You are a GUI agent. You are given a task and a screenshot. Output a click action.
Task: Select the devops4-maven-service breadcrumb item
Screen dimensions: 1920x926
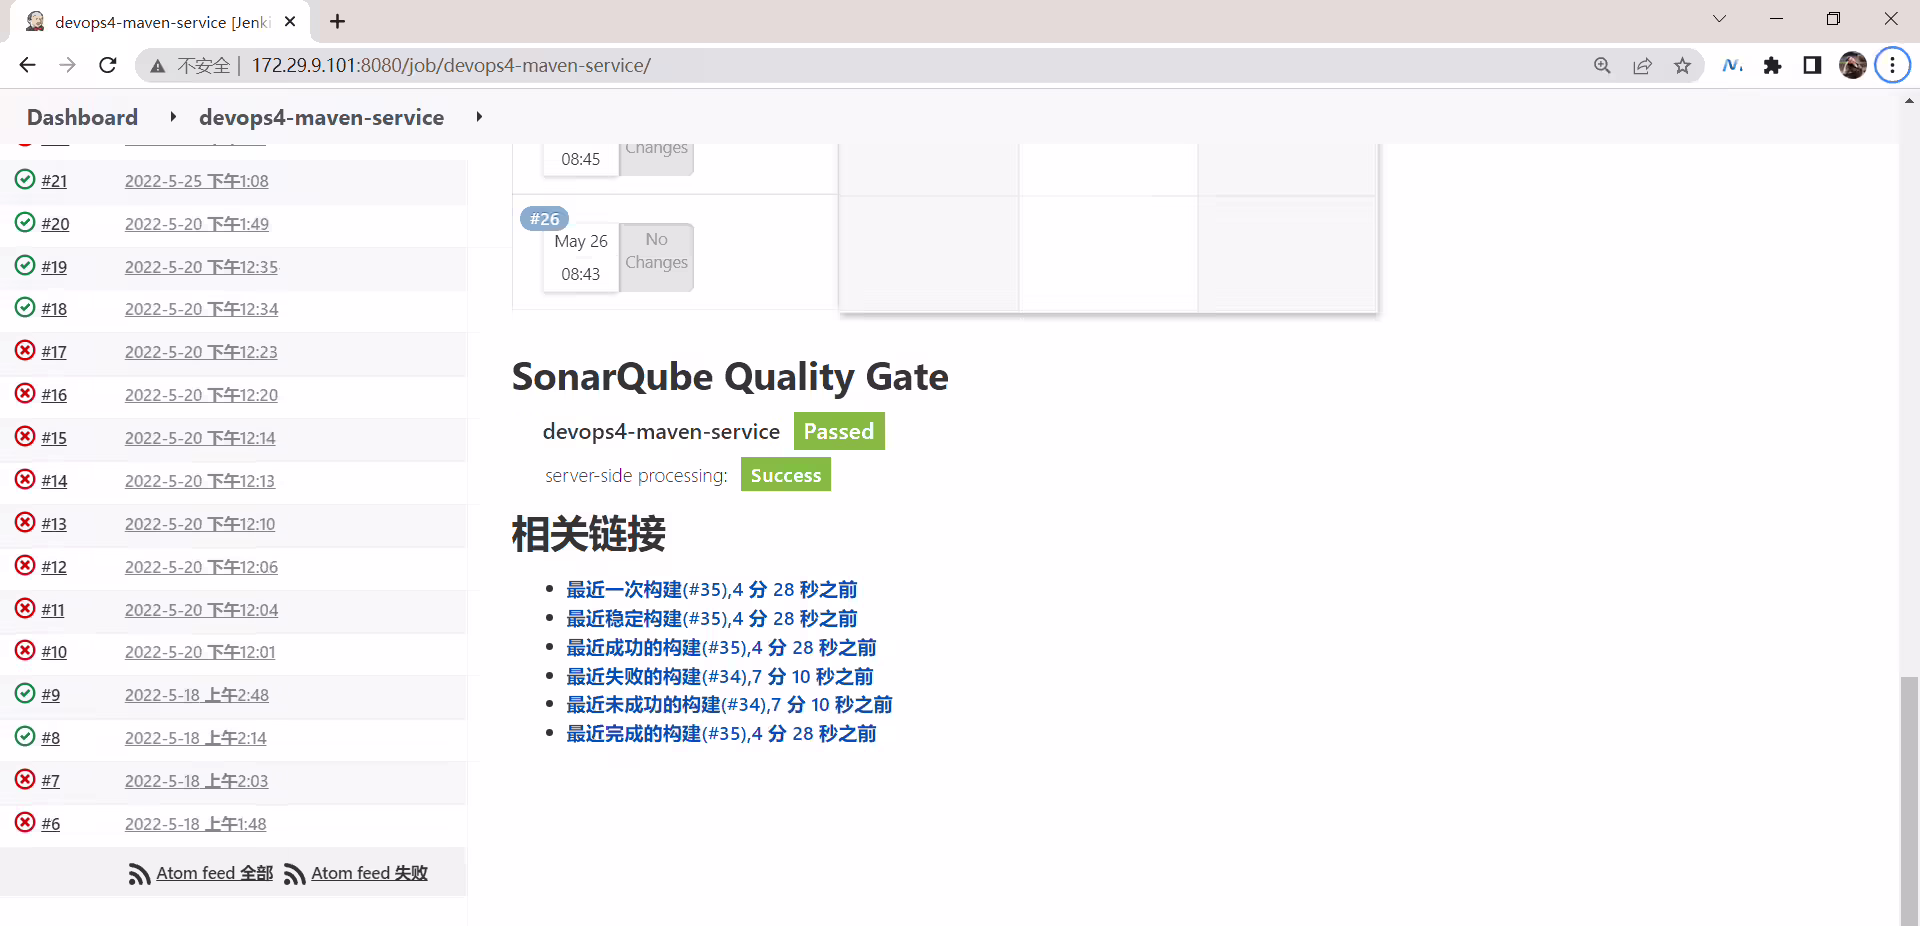(x=321, y=117)
